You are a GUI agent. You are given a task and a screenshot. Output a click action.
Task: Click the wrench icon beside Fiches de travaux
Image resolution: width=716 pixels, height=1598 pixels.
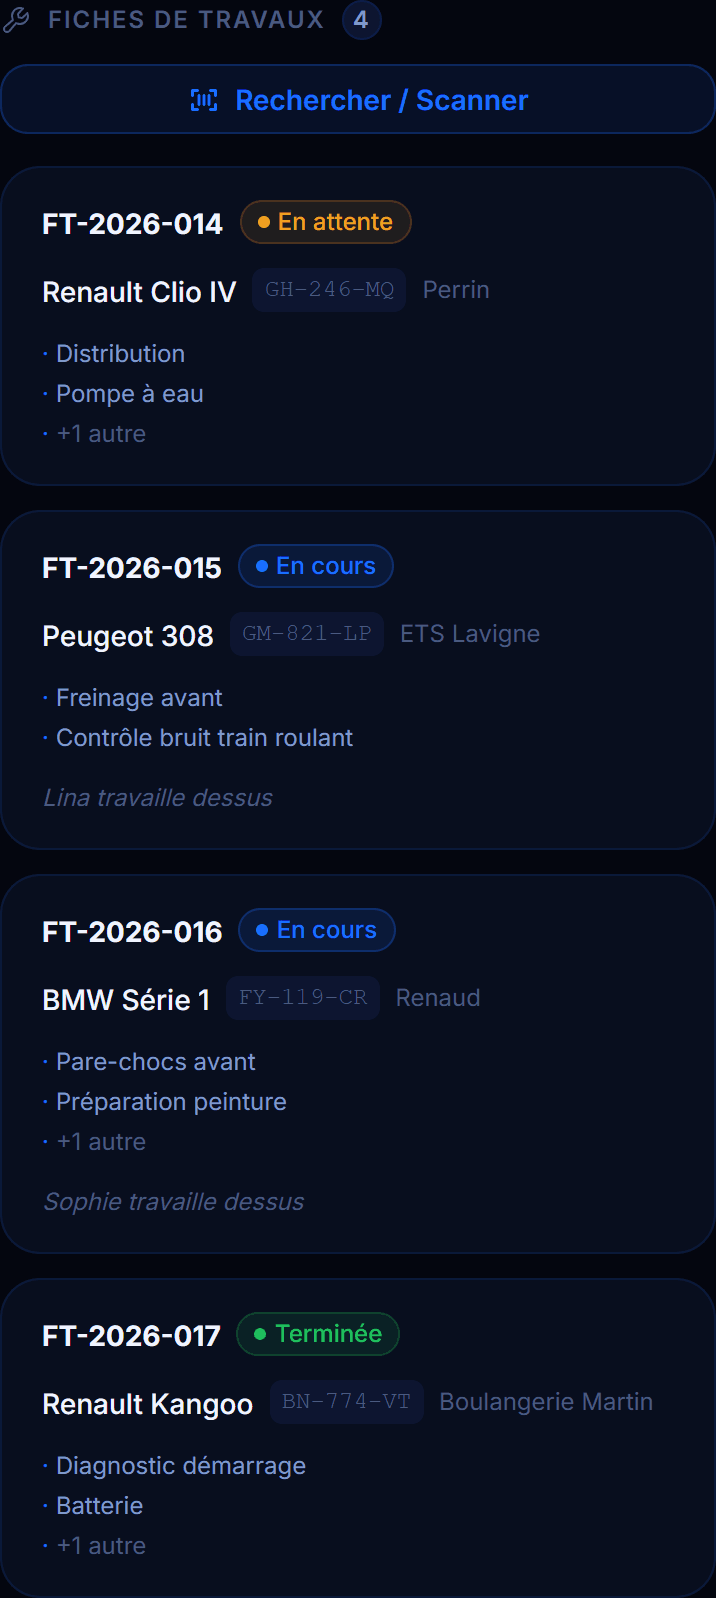16,20
